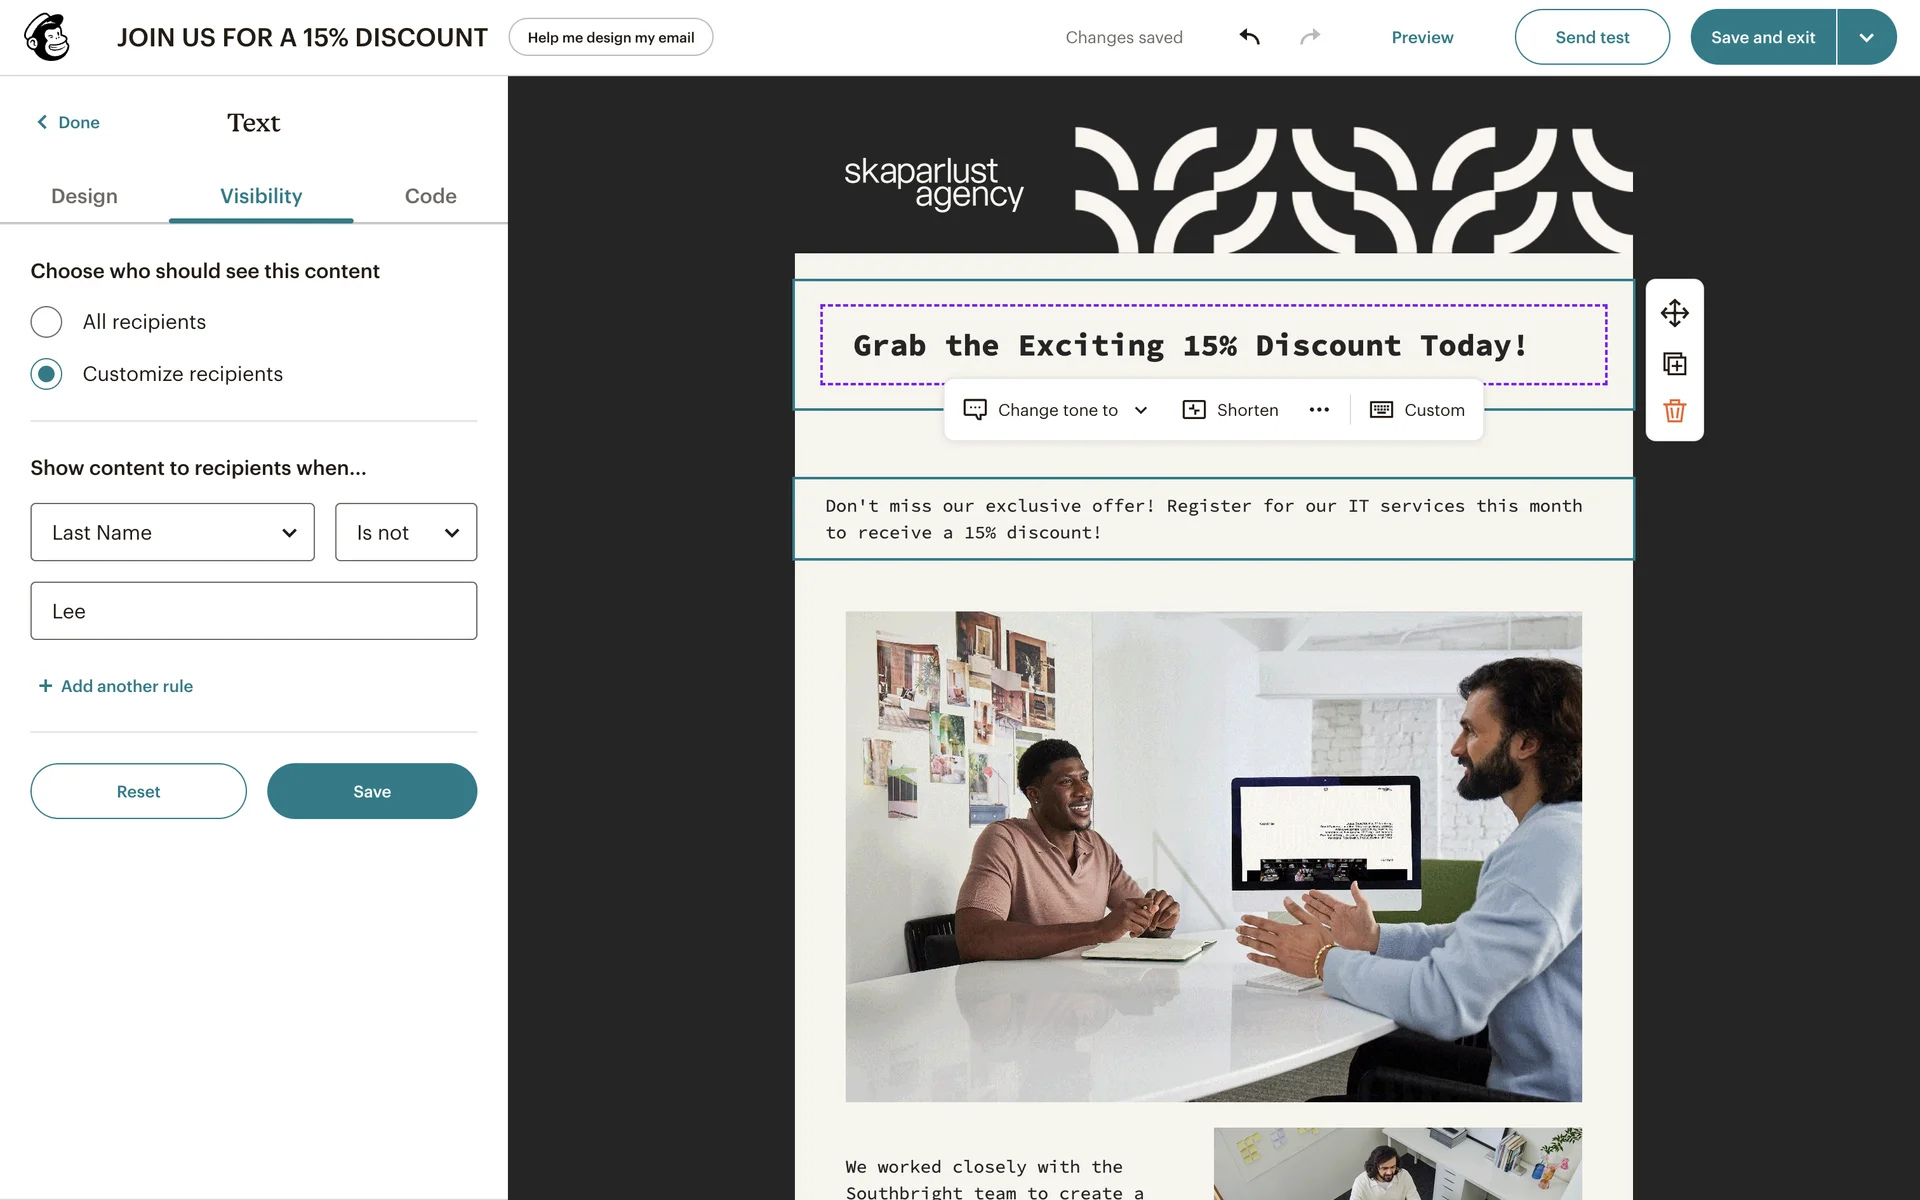The width and height of the screenshot is (1920, 1200).
Task: Expand the Save and exit arrow menu
Action: (1866, 37)
